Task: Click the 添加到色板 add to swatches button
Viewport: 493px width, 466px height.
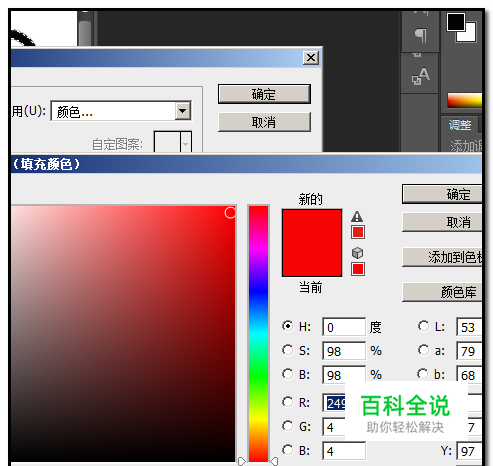Action: click(442, 257)
